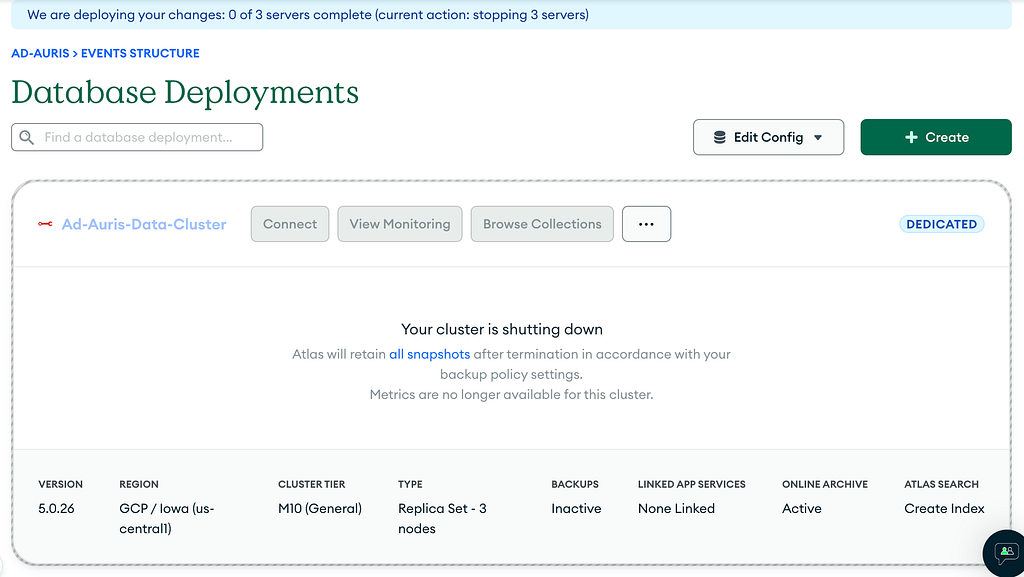Click the CLUSTER TIER column label
Viewport: 1024px width, 577px height.
(312, 484)
